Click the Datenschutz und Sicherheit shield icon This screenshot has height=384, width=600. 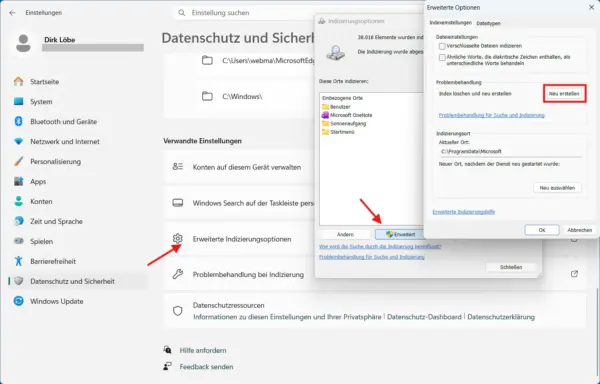tap(18, 281)
